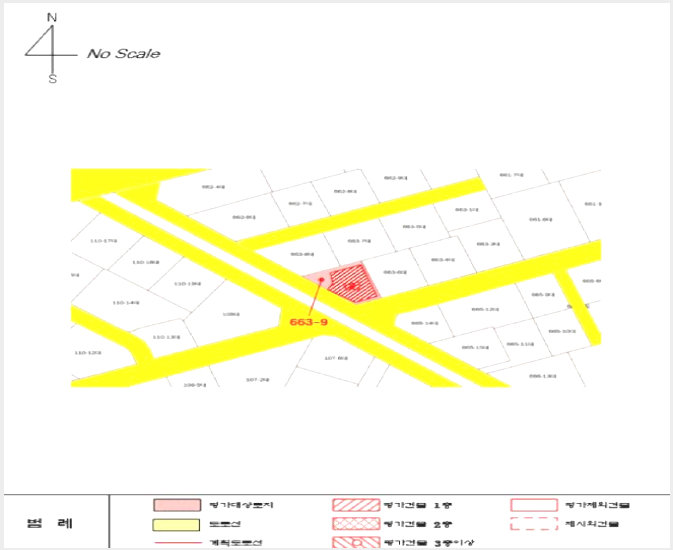Click the '110-19대' parcel label
Image resolution: width=673 pixels, height=550 pixels.
point(188,284)
